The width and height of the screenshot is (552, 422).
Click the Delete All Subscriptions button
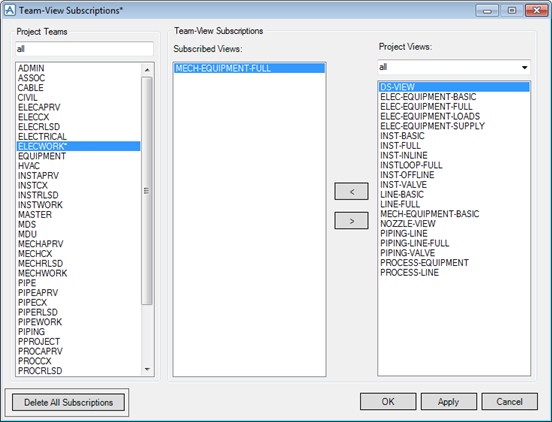[68, 402]
